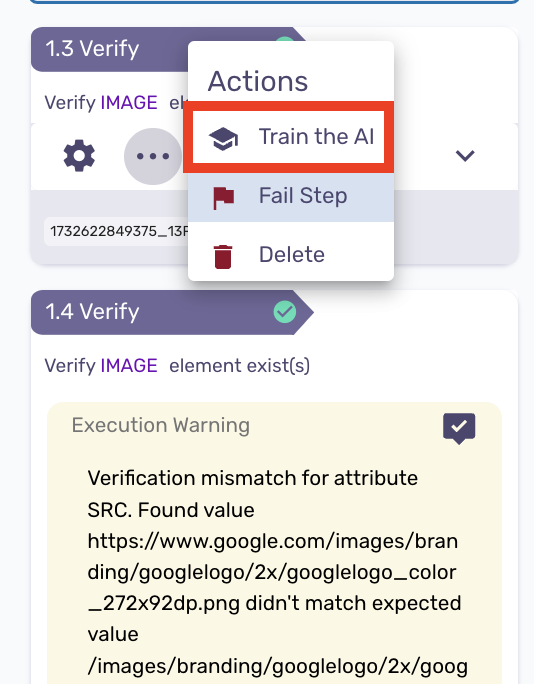Click the Actions menu heading
The height and width of the screenshot is (684, 534).
[x=258, y=81]
